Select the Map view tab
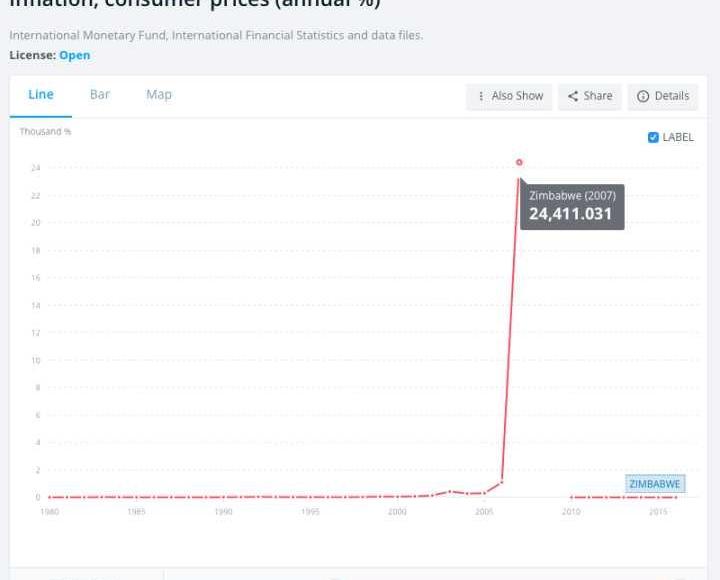 coord(159,95)
